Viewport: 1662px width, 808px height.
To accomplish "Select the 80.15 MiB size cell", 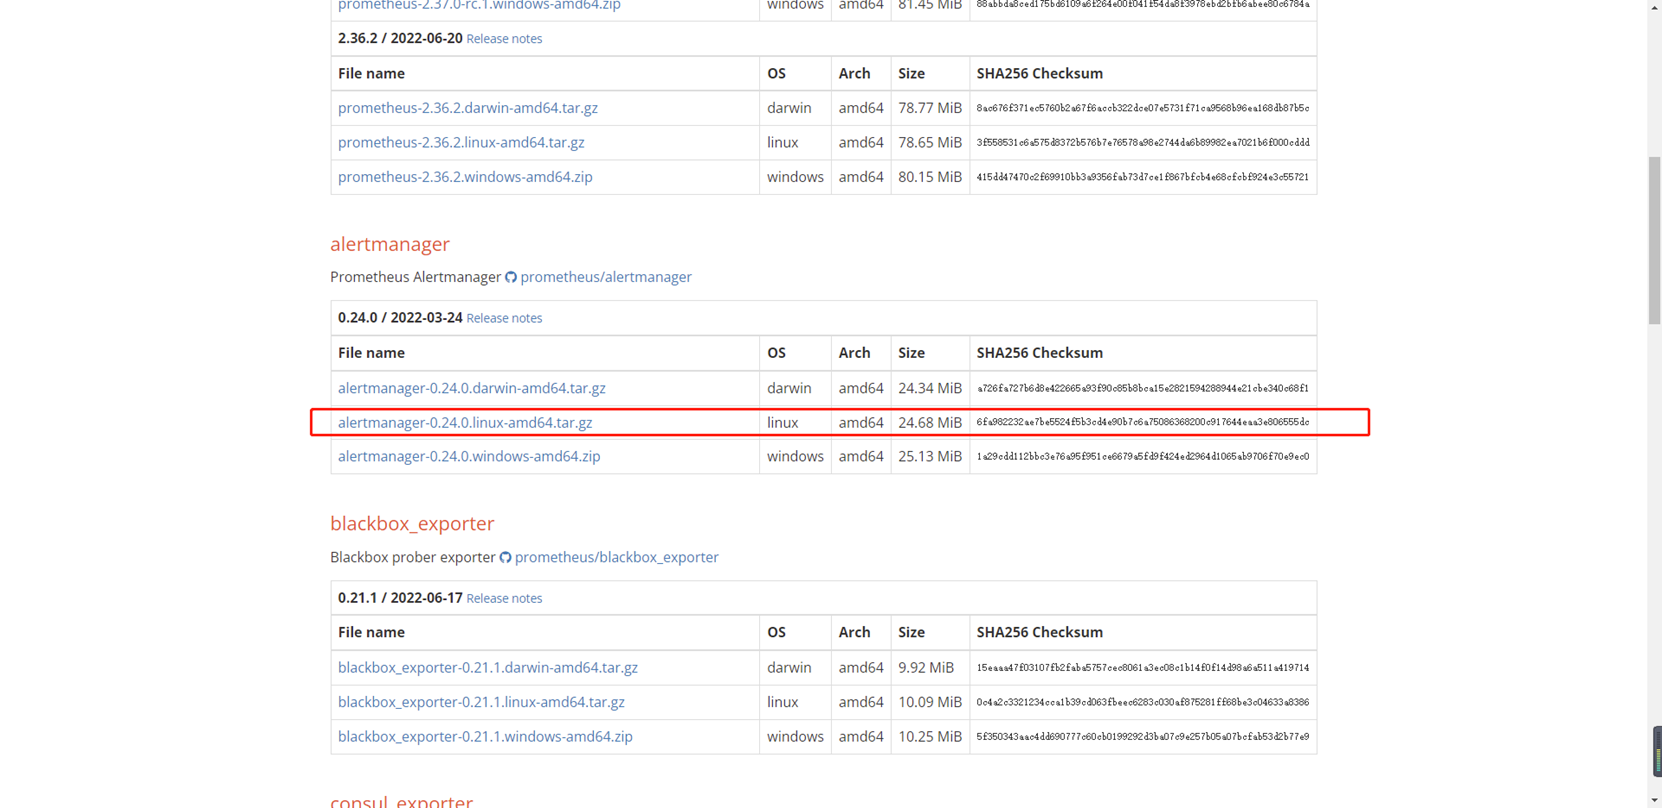I will 930,177.
